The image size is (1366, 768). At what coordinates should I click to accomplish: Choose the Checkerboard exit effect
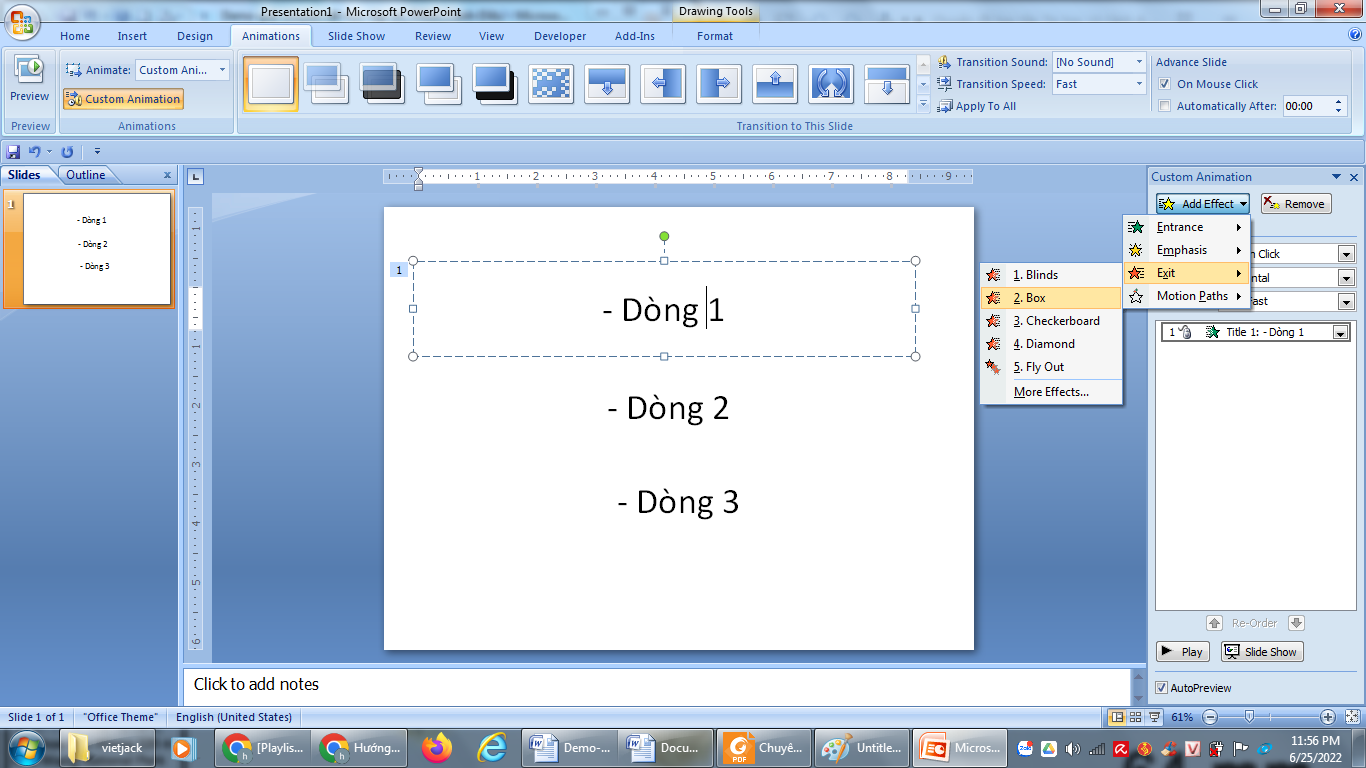[x=1051, y=321]
